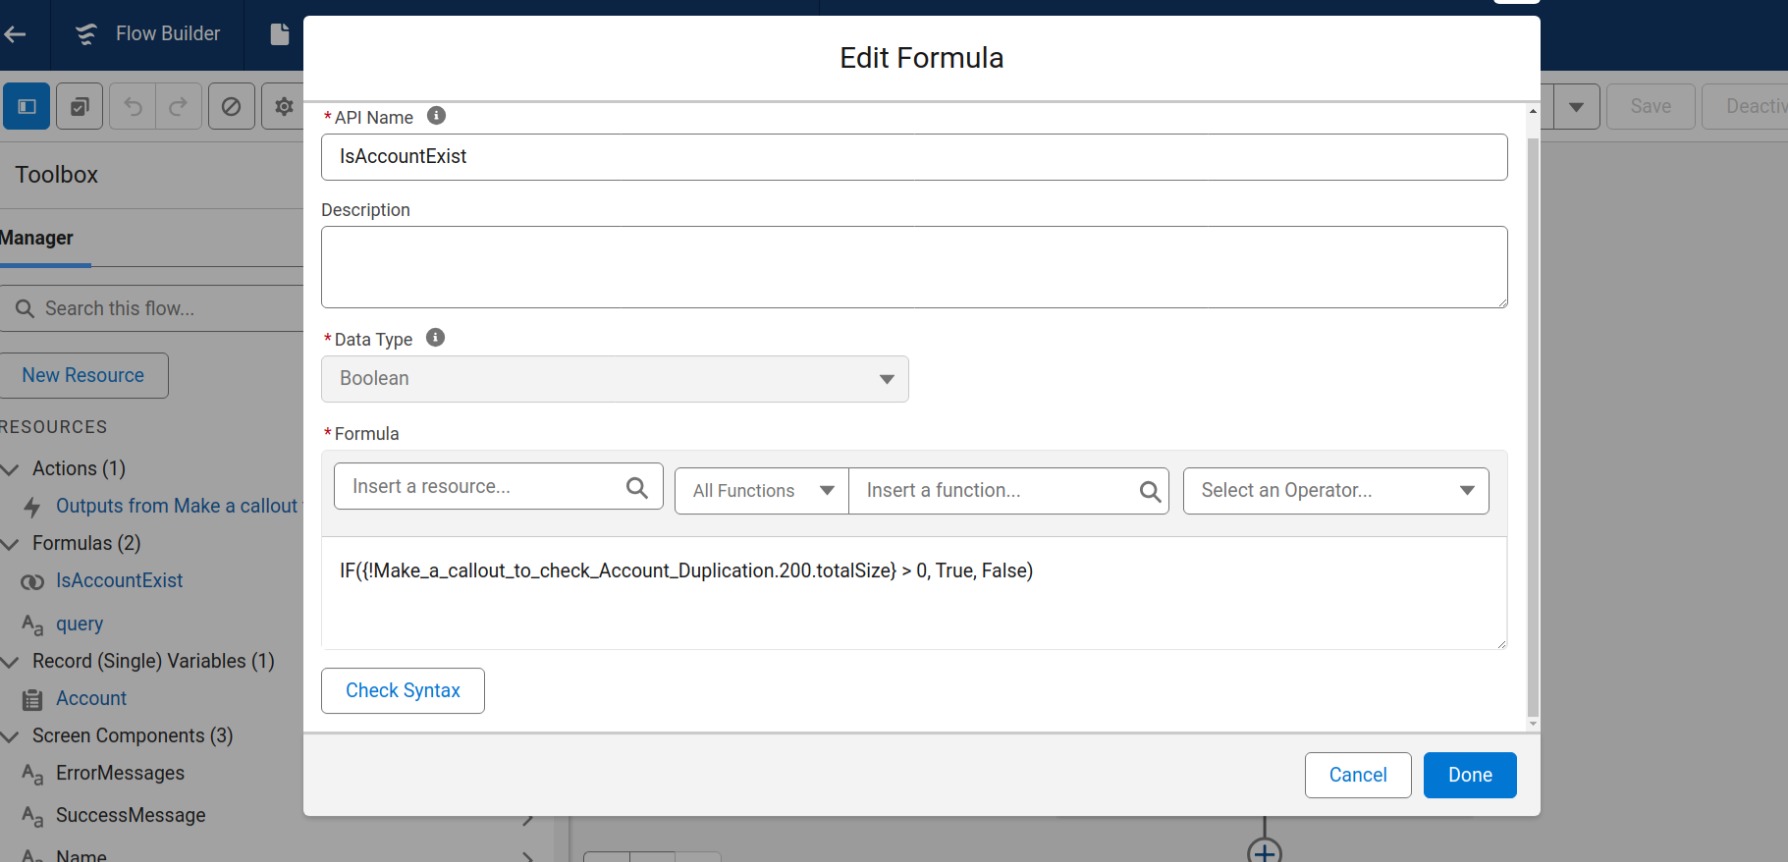Toggle the Toolbox panel icon

point(27,106)
